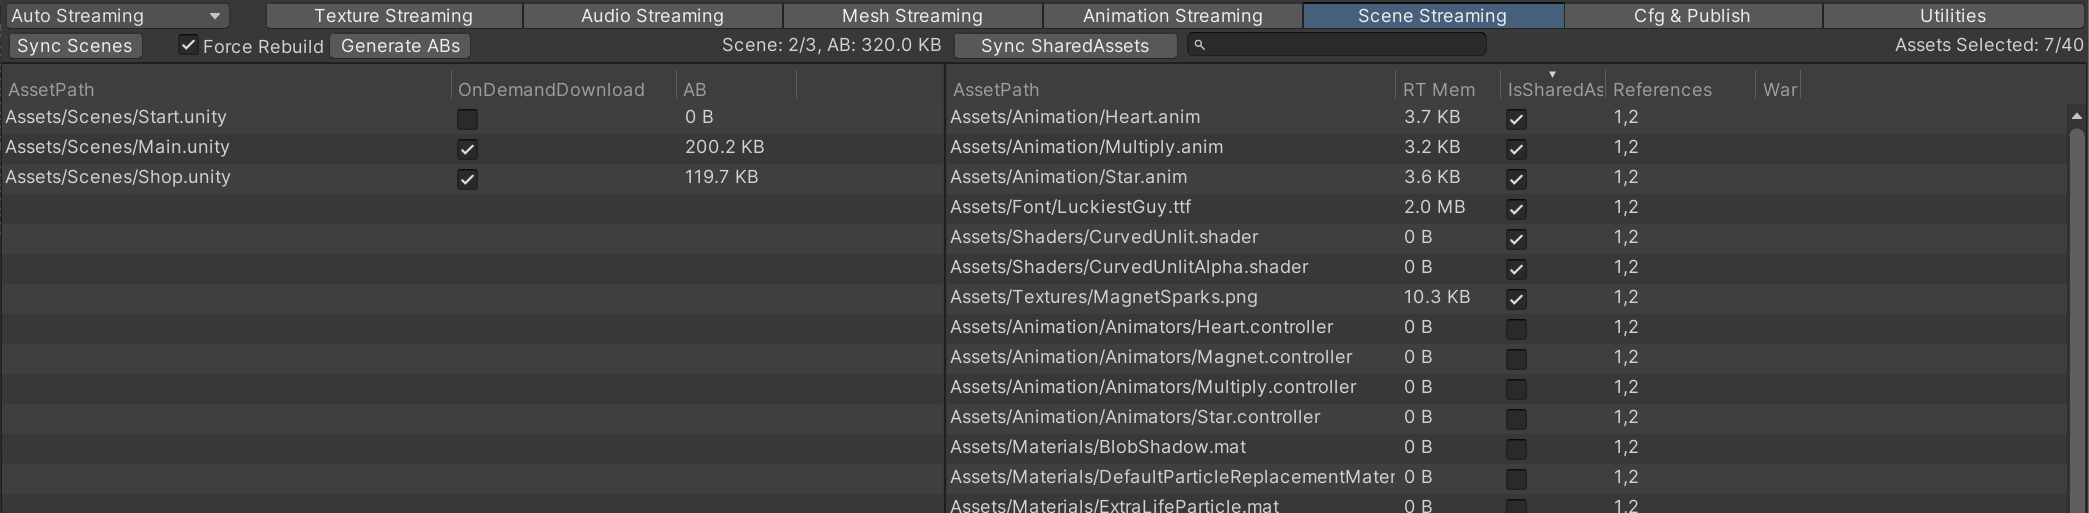The width and height of the screenshot is (2089, 513).
Task: Enable OnDemandDownload for Start.unity scene
Action: click(x=467, y=119)
